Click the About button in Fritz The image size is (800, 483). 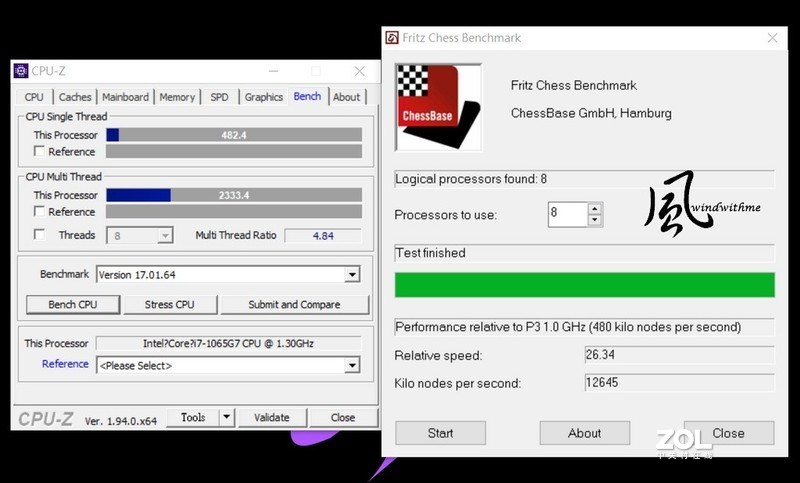585,433
